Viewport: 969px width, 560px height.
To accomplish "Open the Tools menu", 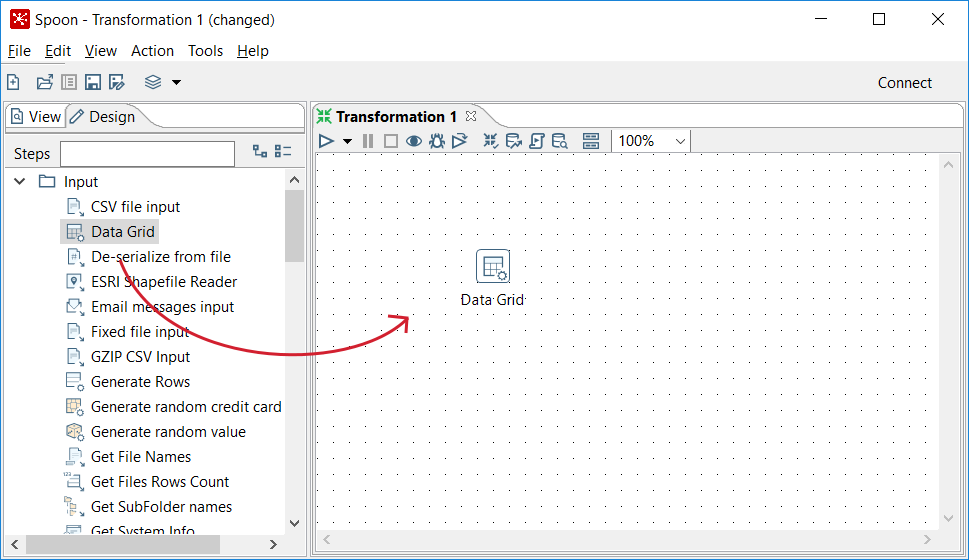I will (205, 51).
